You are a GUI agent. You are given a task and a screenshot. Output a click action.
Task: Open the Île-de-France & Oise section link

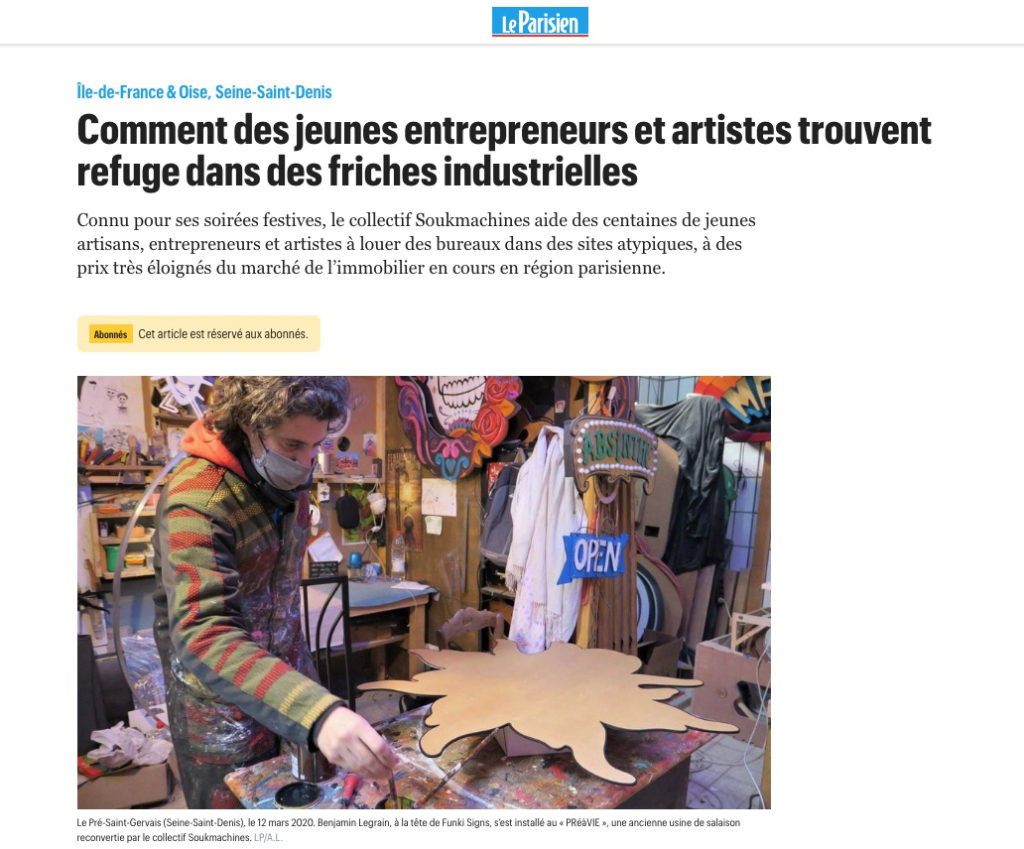click(x=142, y=92)
